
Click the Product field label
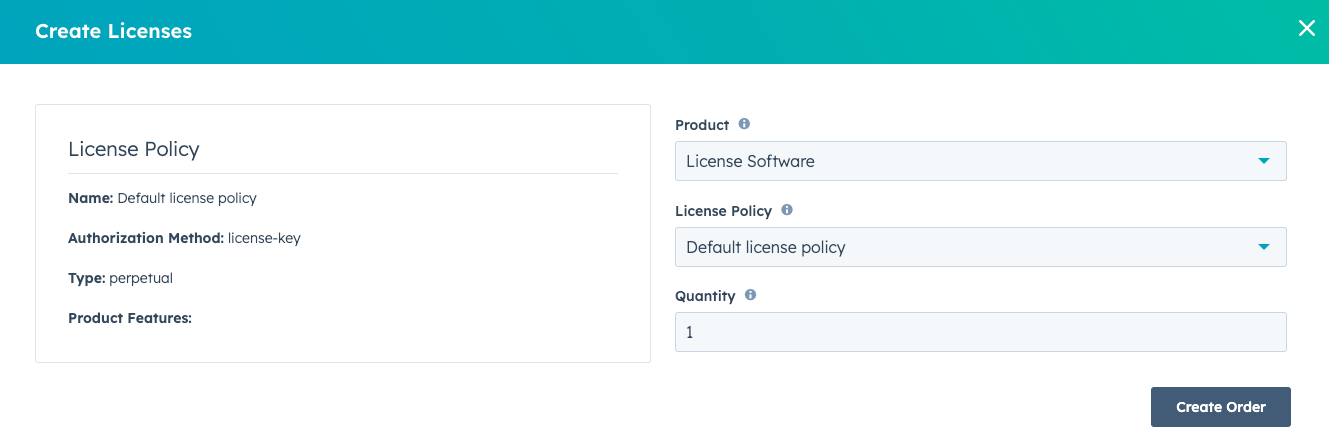(x=702, y=125)
